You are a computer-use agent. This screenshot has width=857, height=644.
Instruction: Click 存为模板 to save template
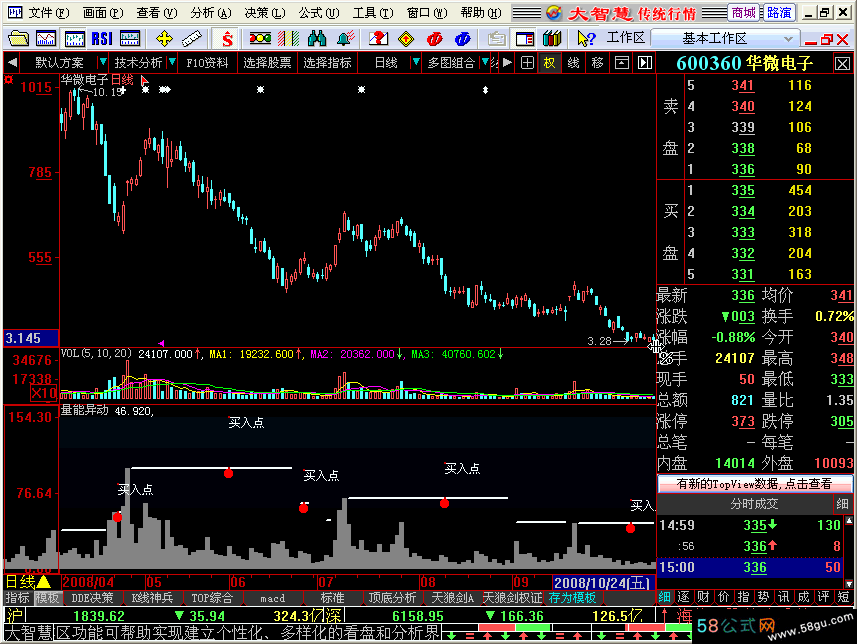click(x=572, y=598)
